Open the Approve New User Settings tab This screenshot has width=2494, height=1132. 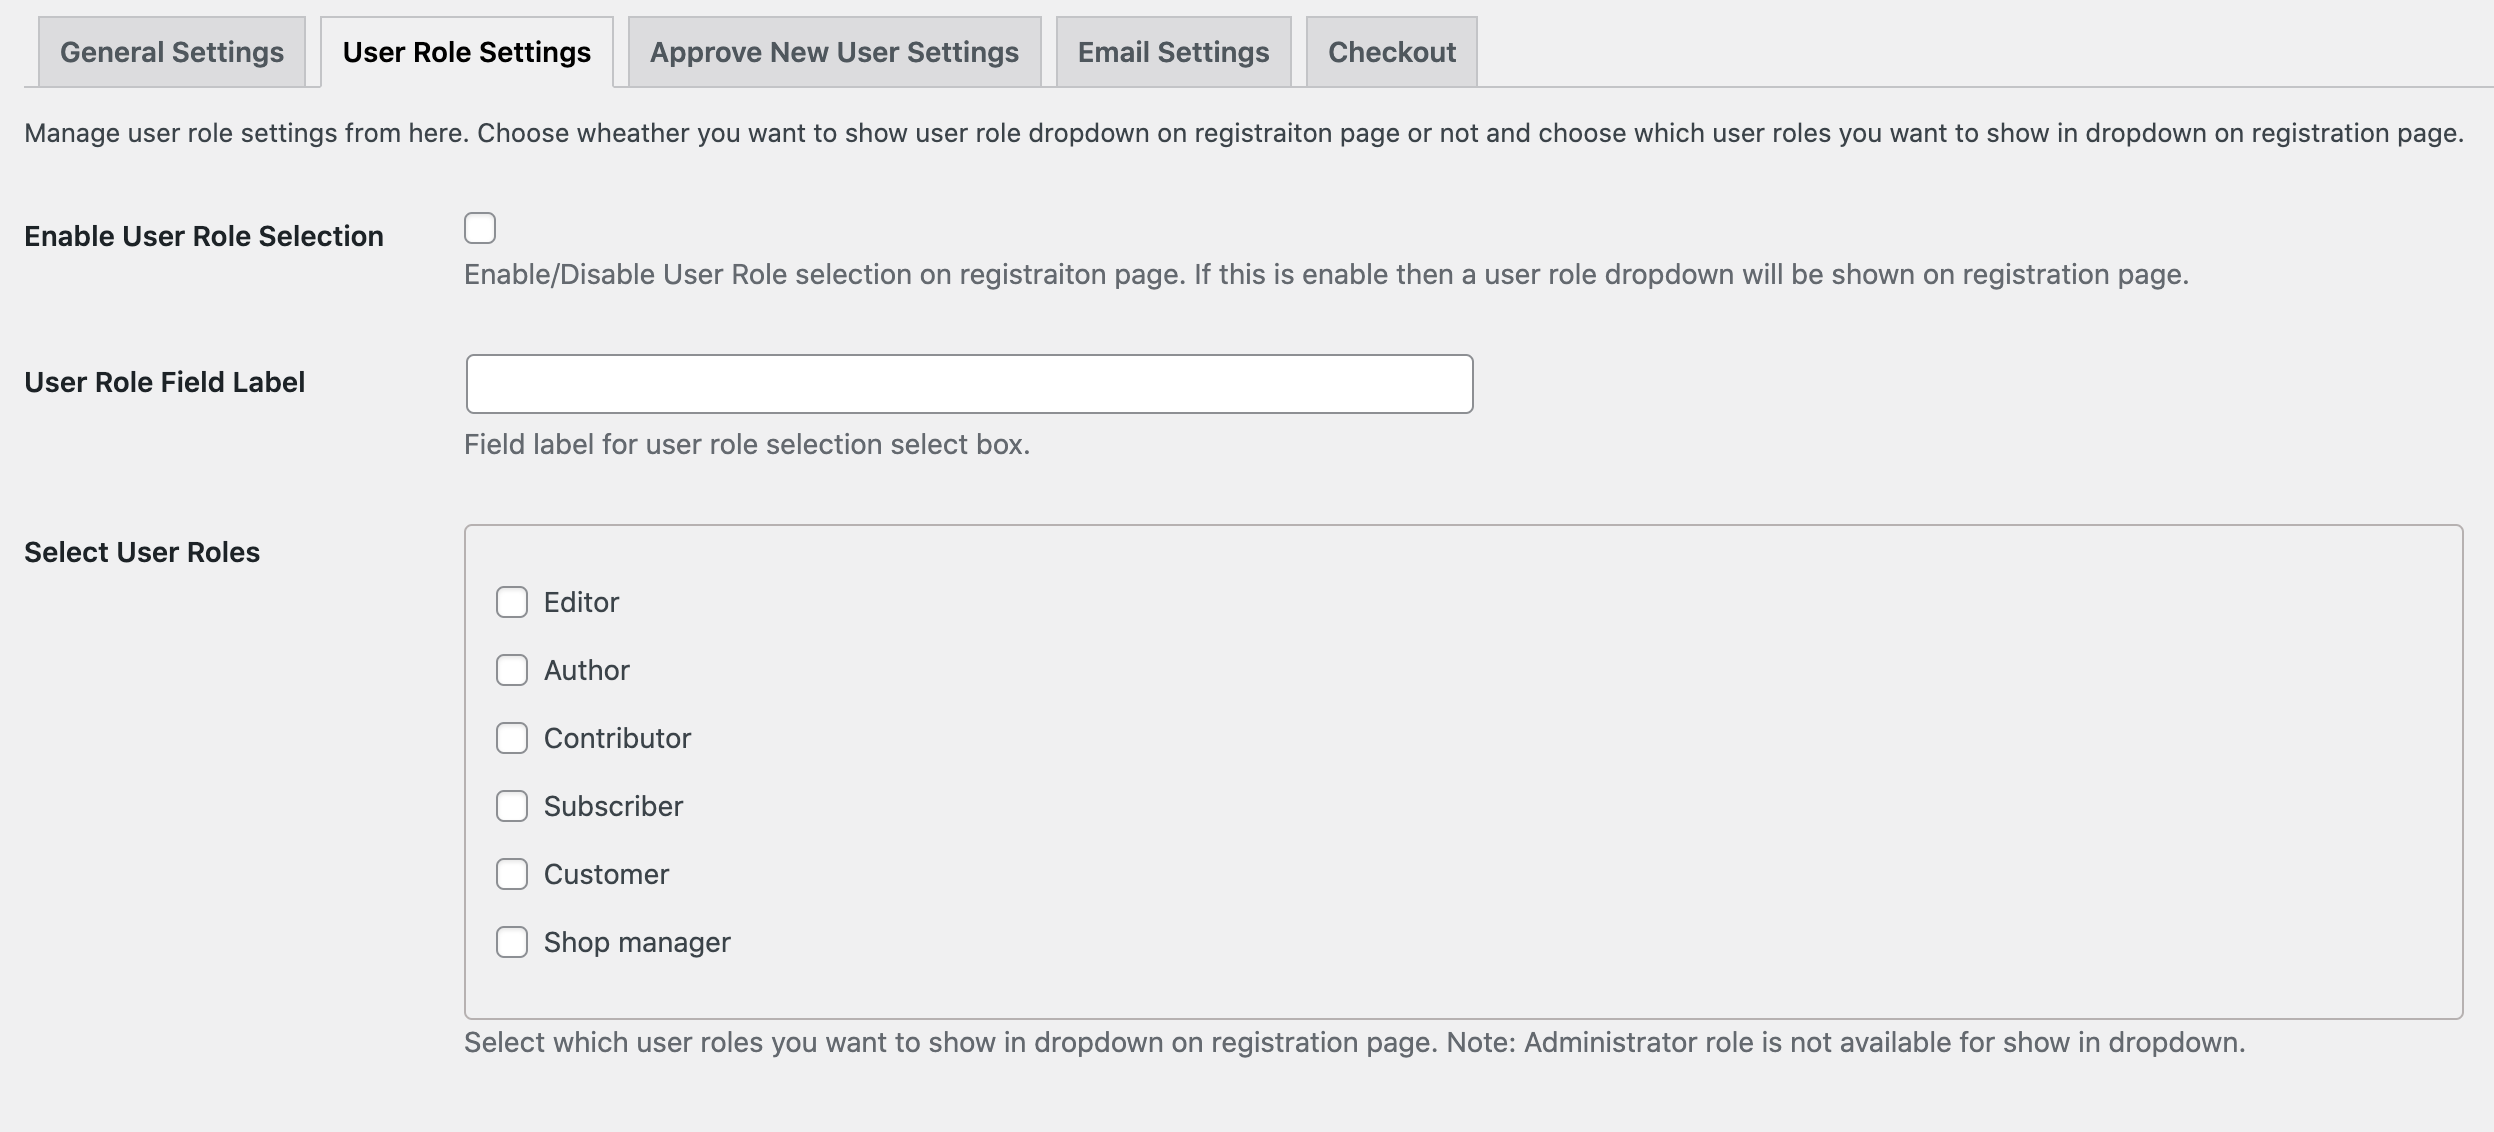(x=833, y=51)
